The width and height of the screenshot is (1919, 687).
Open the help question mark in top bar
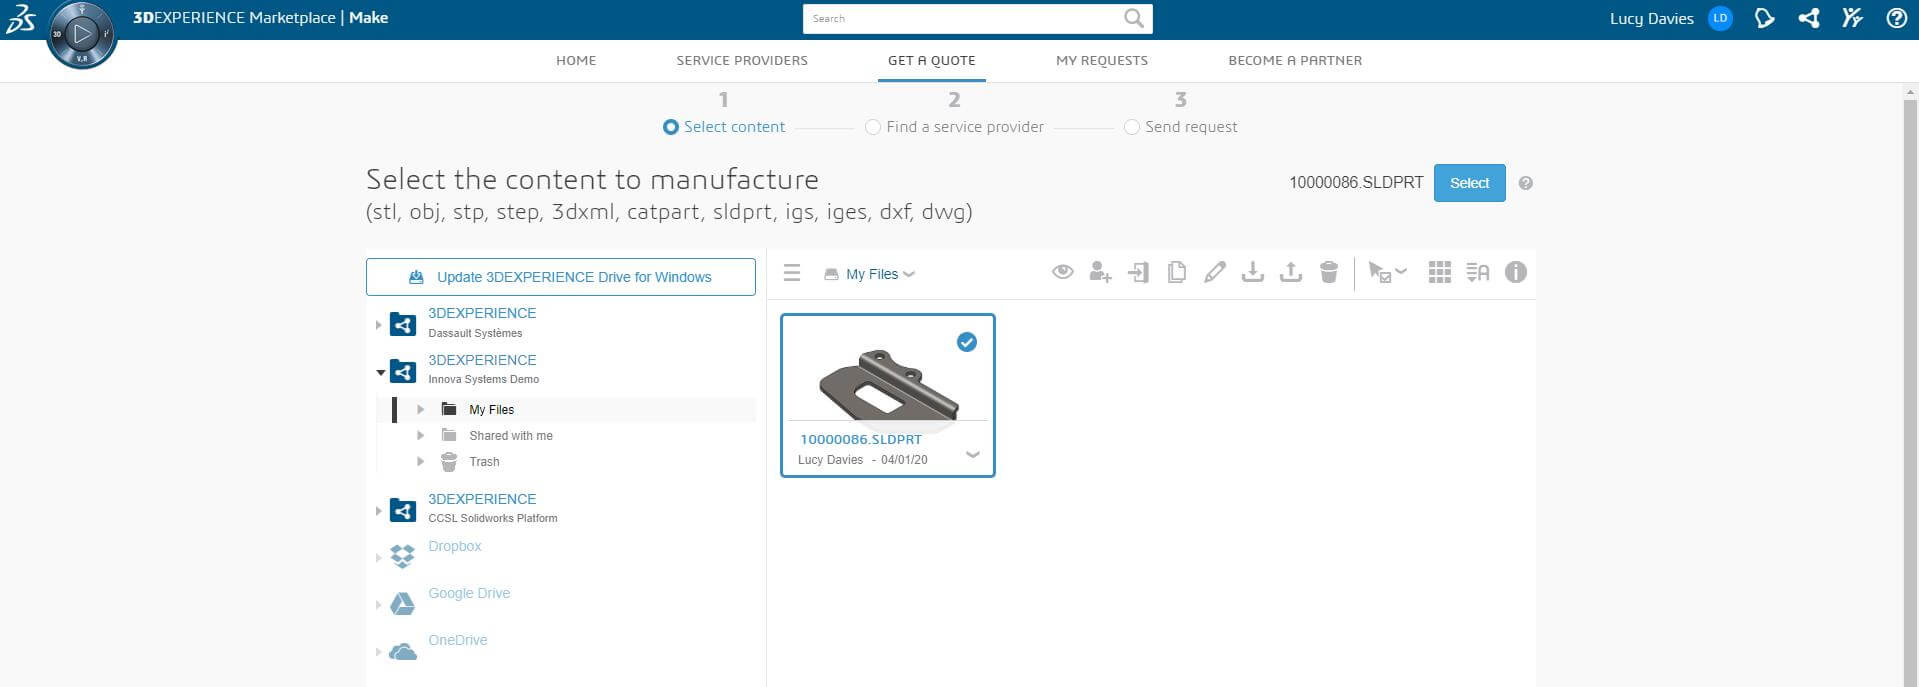click(x=1896, y=18)
